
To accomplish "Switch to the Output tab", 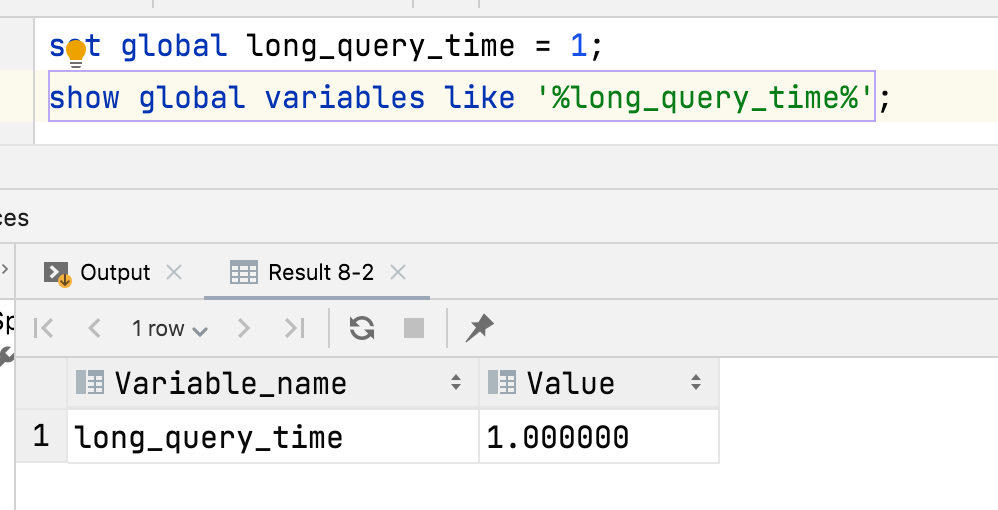I will point(115,273).
